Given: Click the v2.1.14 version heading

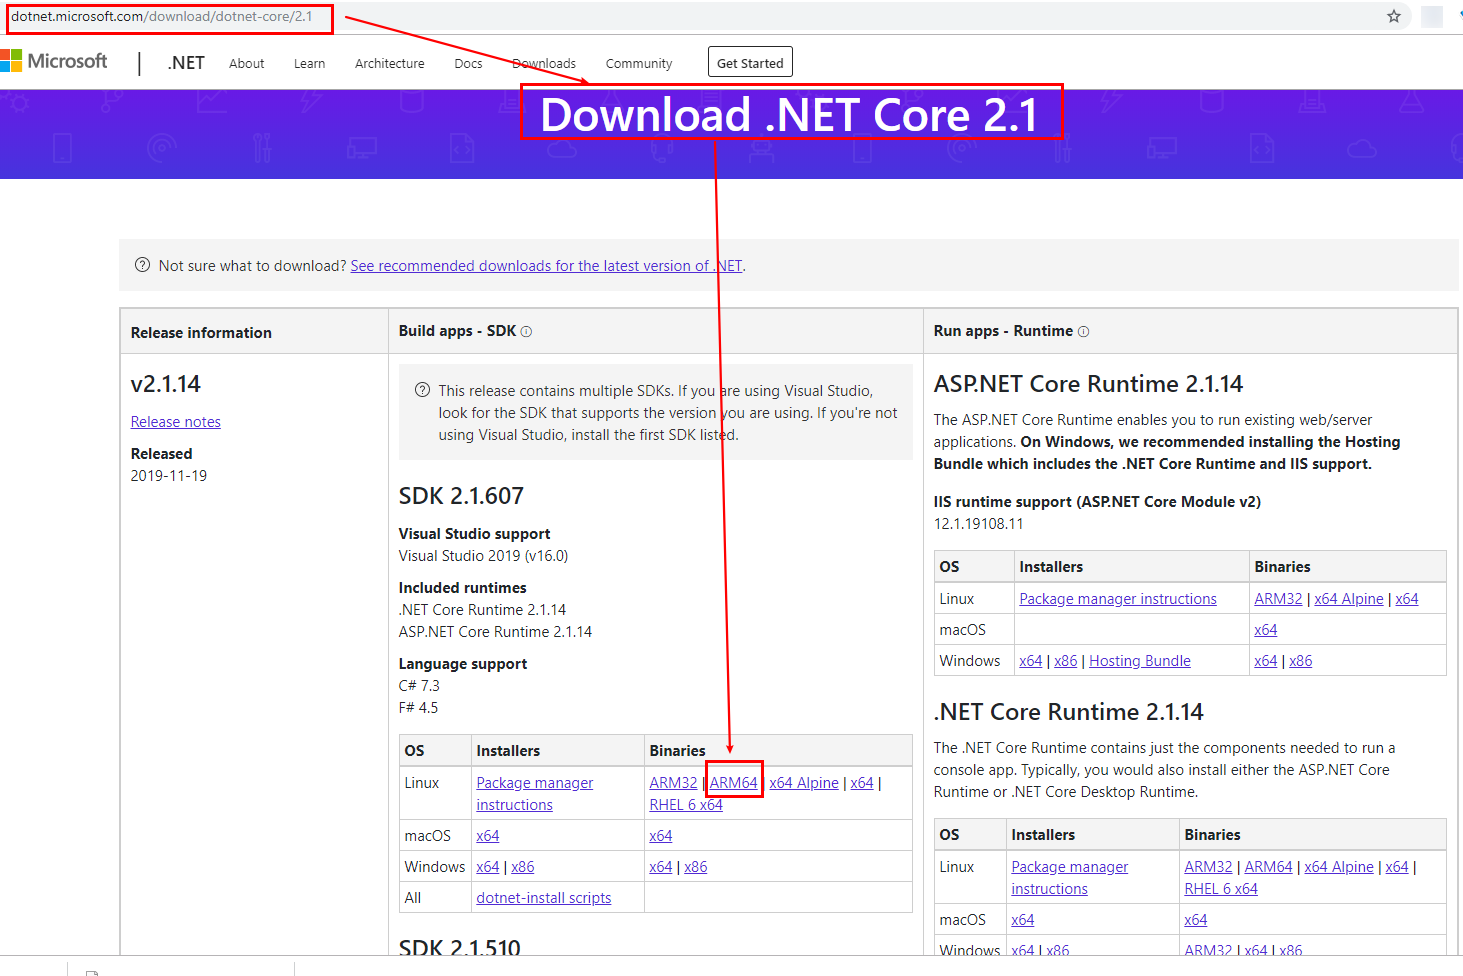Looking at the screenshot, I should 166,384.
